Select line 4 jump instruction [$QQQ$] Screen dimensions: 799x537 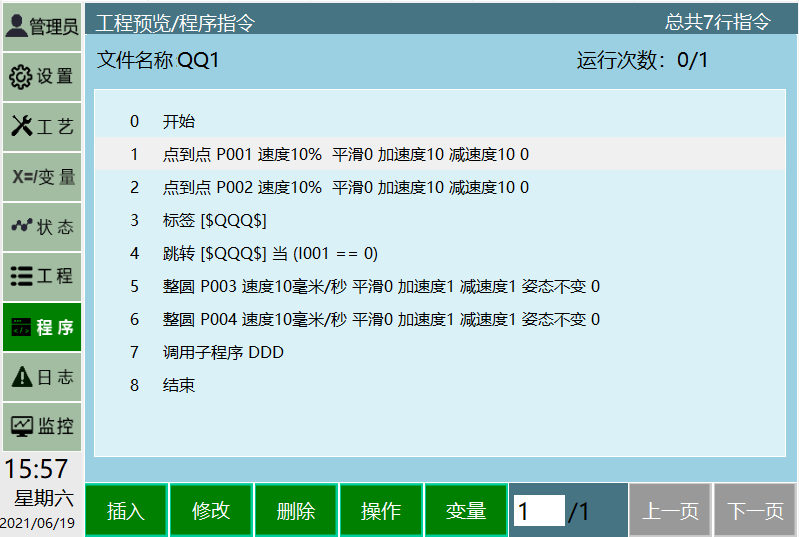[x=270, y=253]
